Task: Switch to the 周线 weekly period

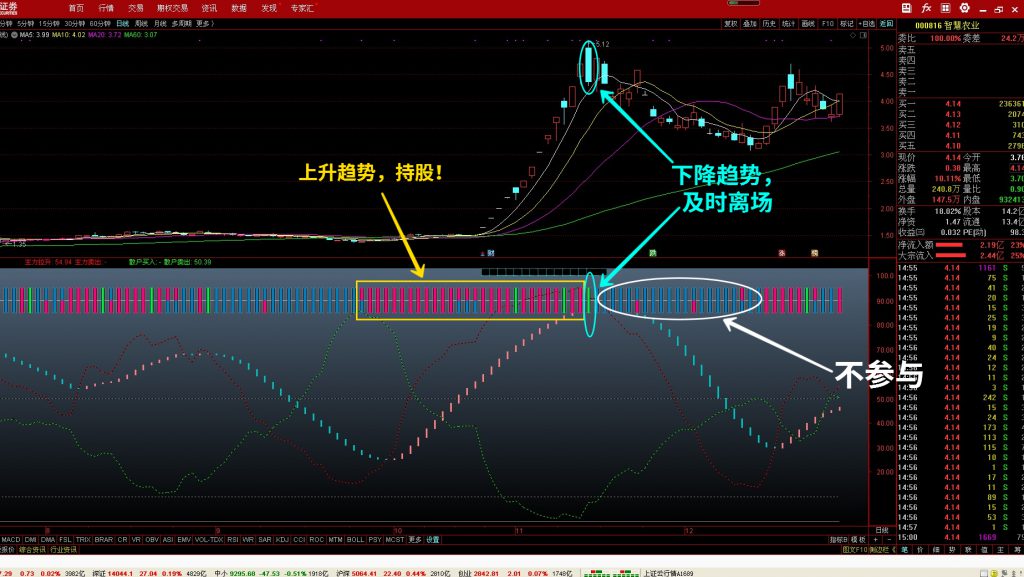Action: click(x=142, y=22)
